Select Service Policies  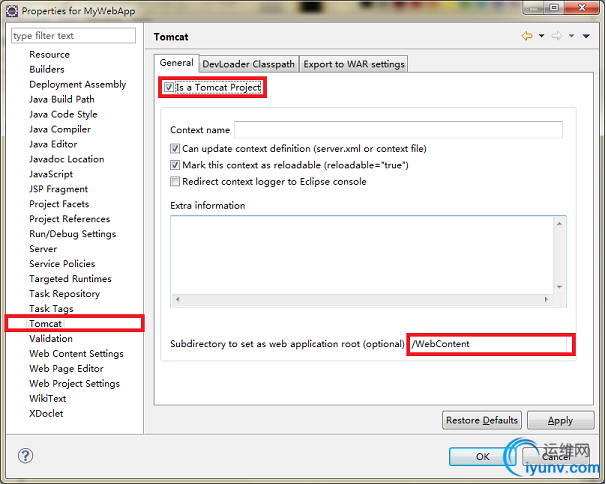(62, 264)
